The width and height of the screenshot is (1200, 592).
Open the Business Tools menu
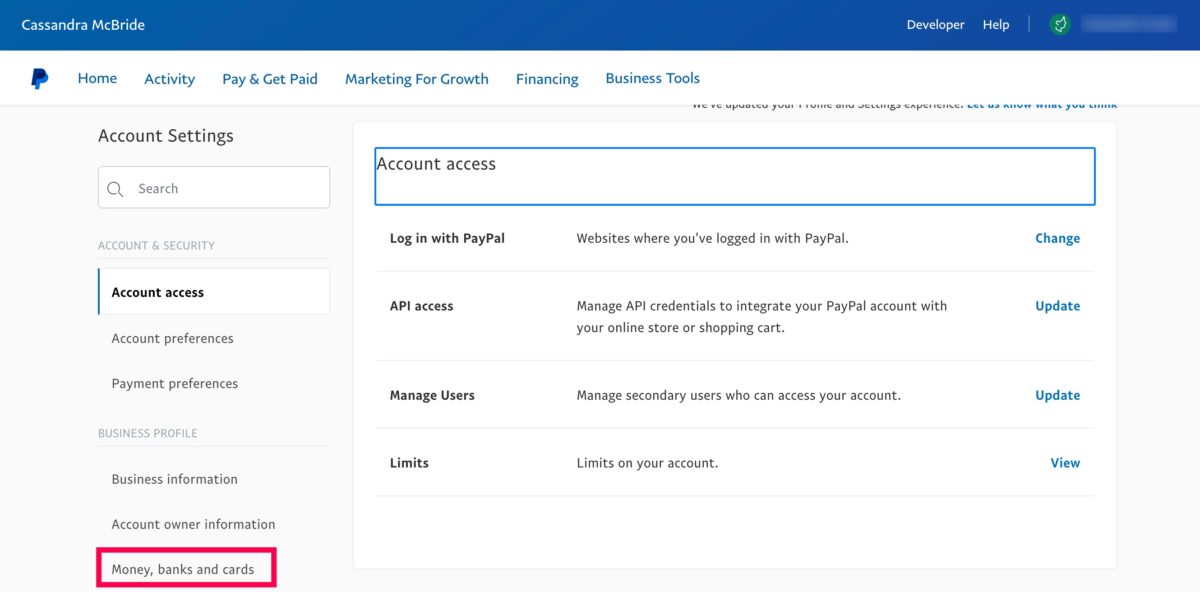point(652,78)
